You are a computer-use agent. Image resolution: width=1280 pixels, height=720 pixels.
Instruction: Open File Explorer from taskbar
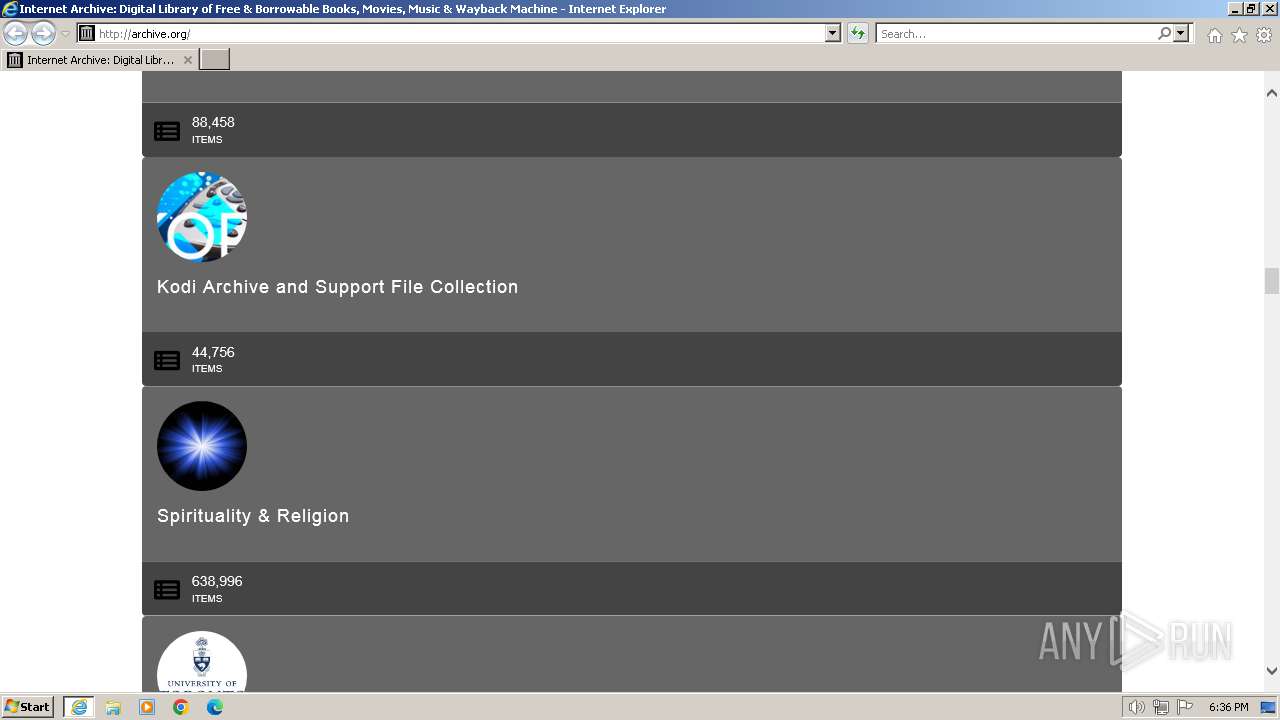tap(113, 707)
